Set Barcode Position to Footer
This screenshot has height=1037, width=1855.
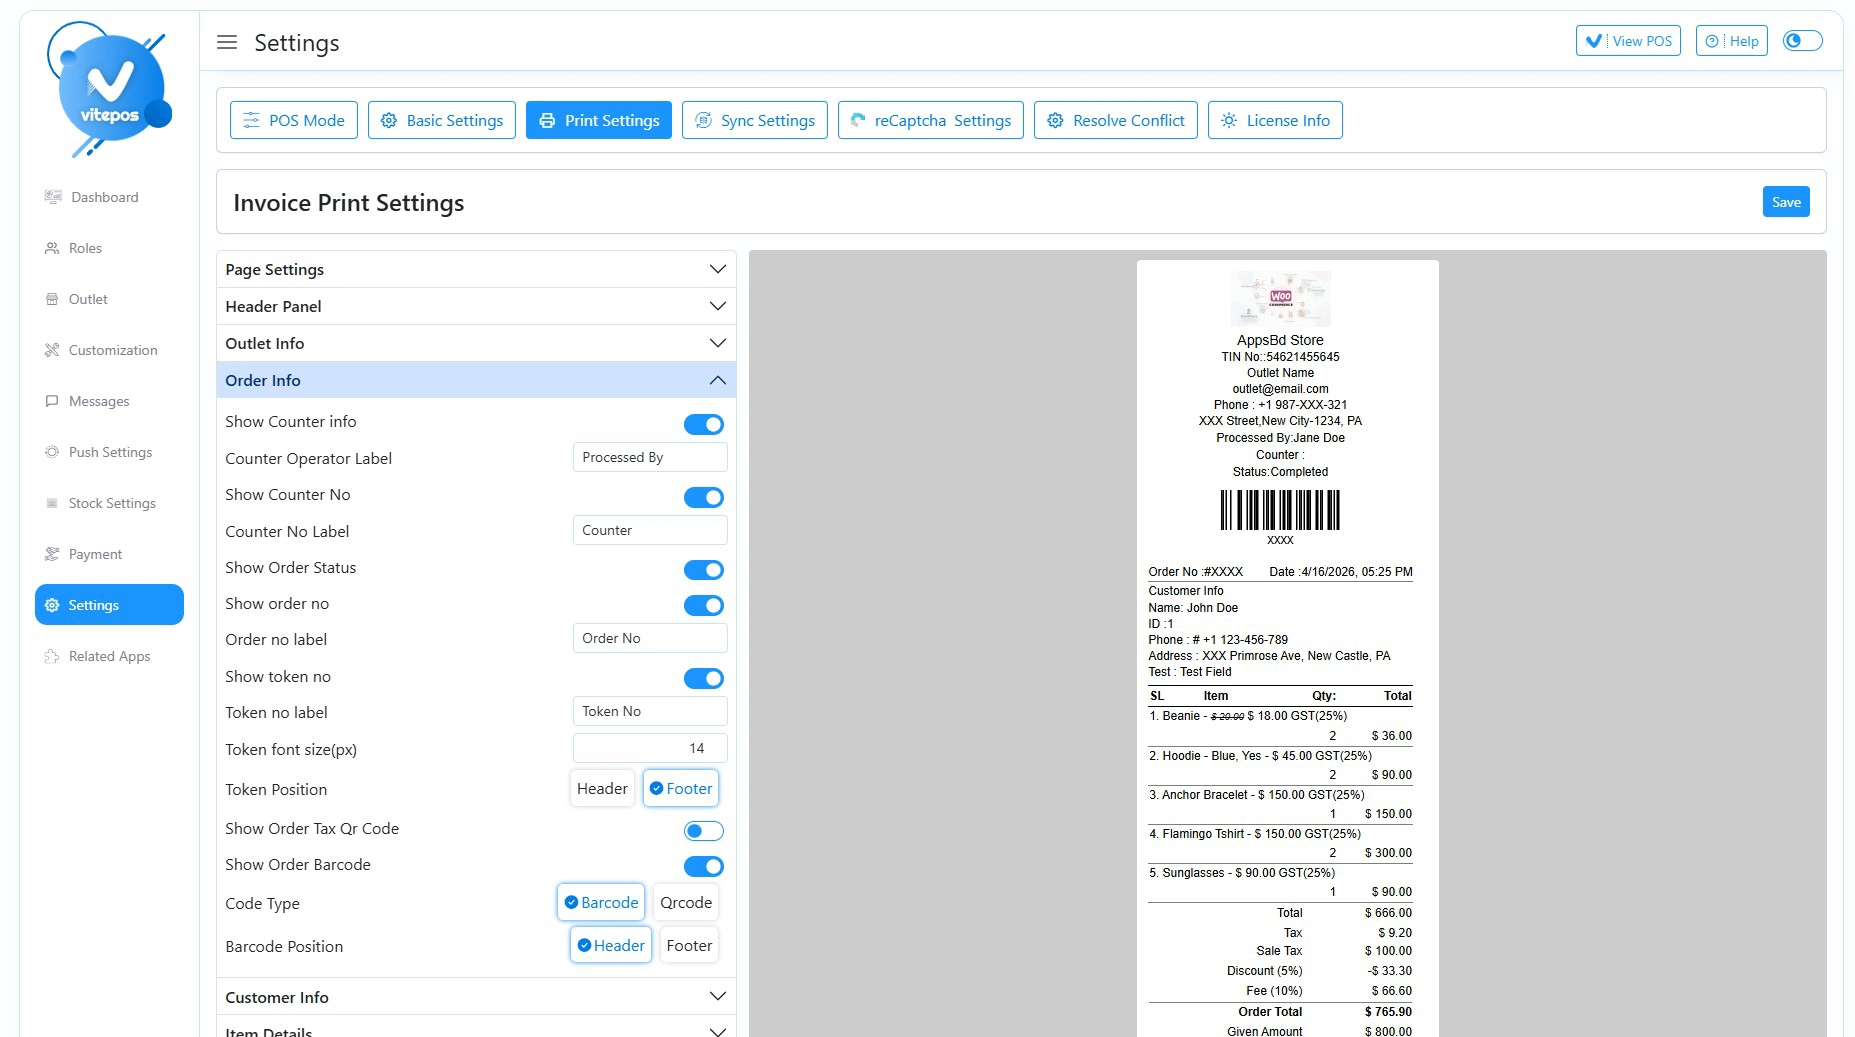[690, 945]
